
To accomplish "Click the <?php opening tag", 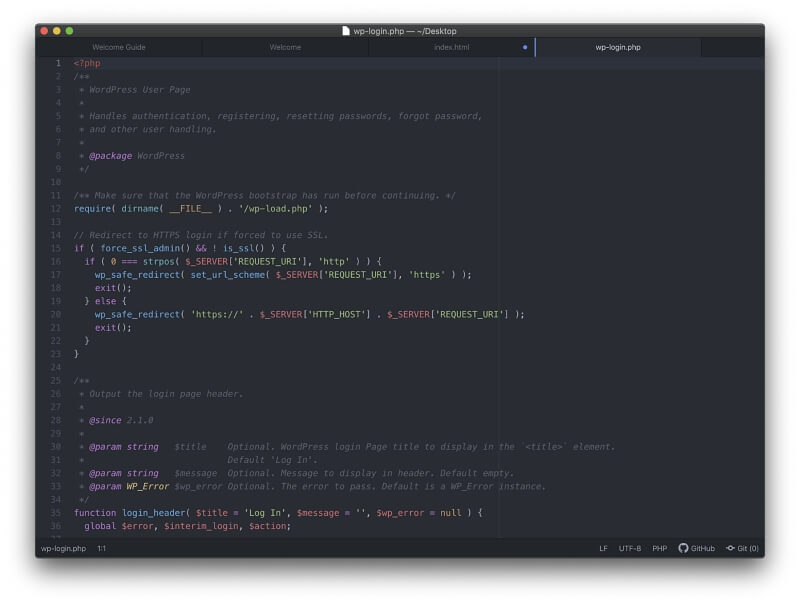I will [87, 63].
